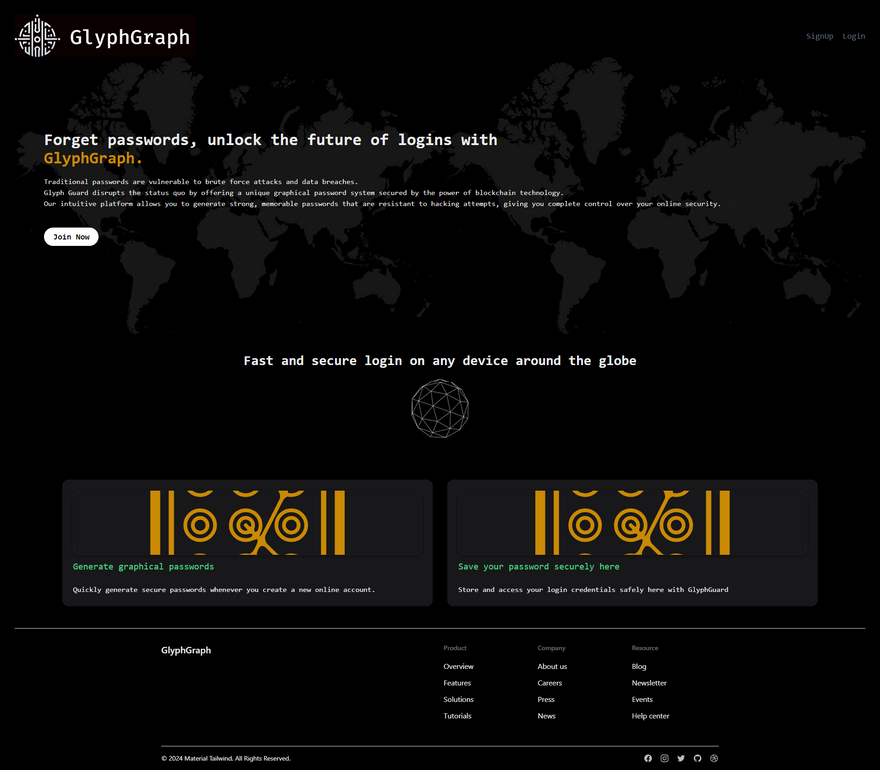Go to the Features footer link
Screen dimensions: 880x770
(457, 683)
